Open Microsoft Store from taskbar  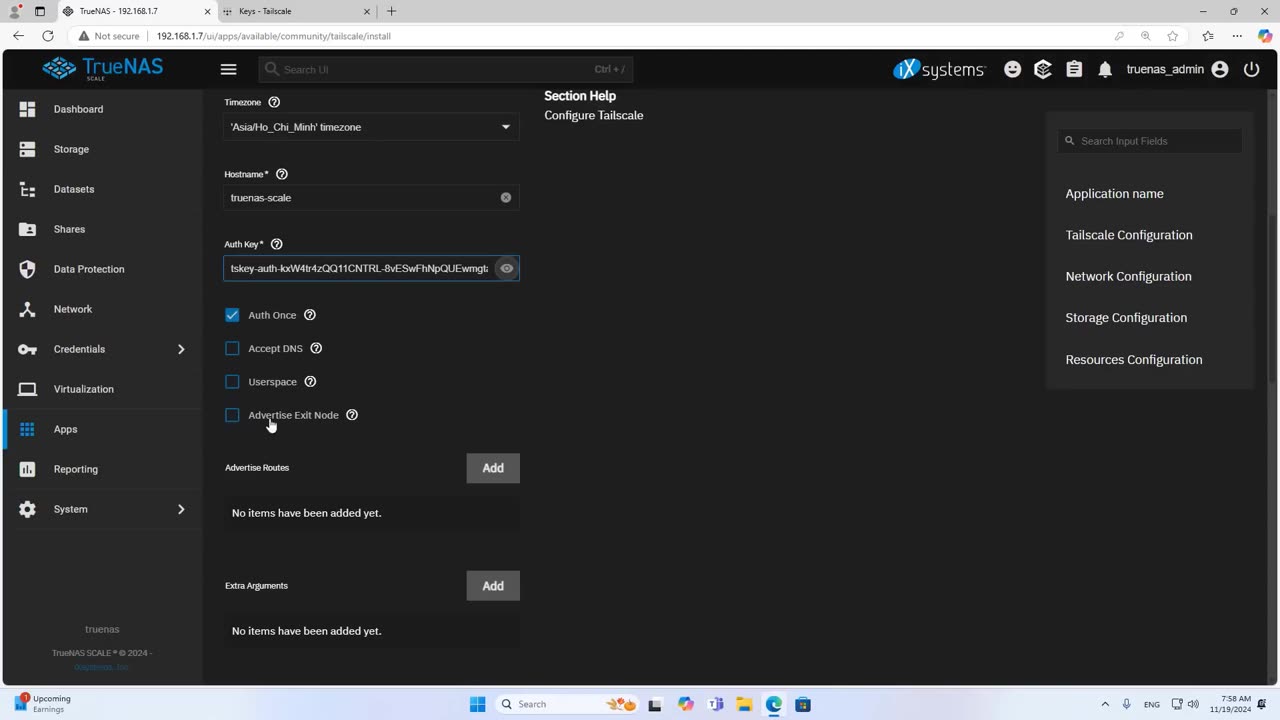point(803,704)
